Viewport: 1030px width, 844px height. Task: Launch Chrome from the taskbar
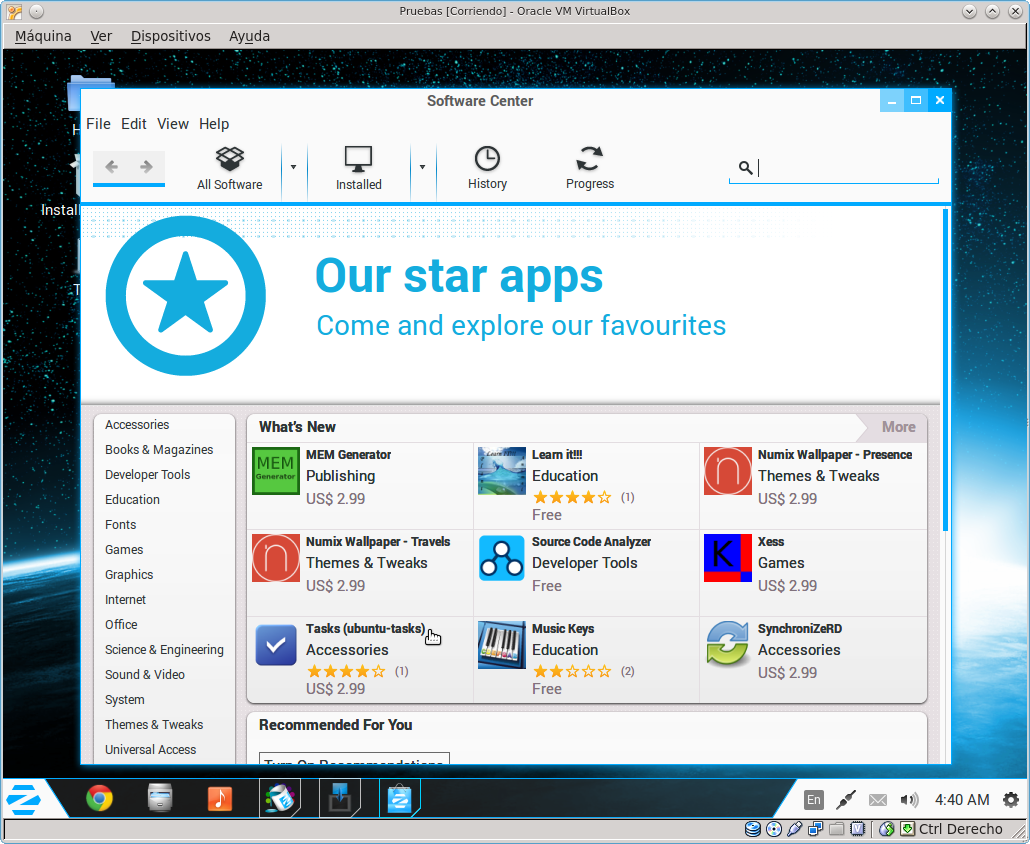coord(99,798)
